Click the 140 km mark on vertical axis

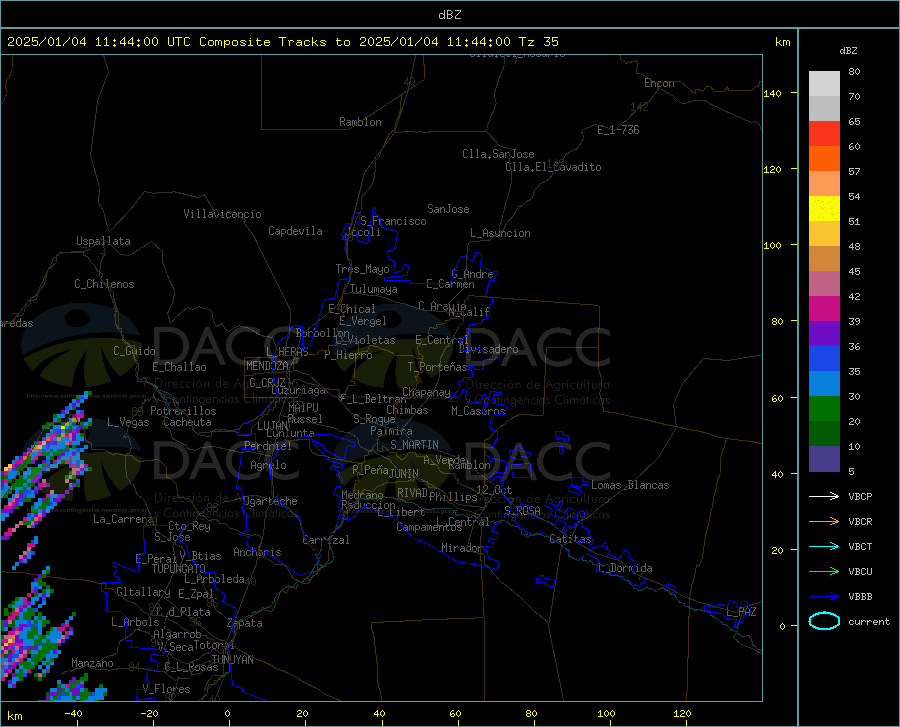773,93
